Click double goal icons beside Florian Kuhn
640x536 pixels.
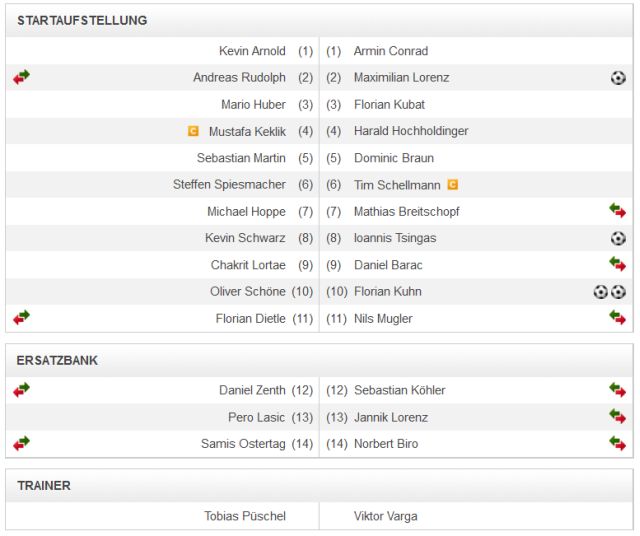pyautogui.click(x=609, y=292)
